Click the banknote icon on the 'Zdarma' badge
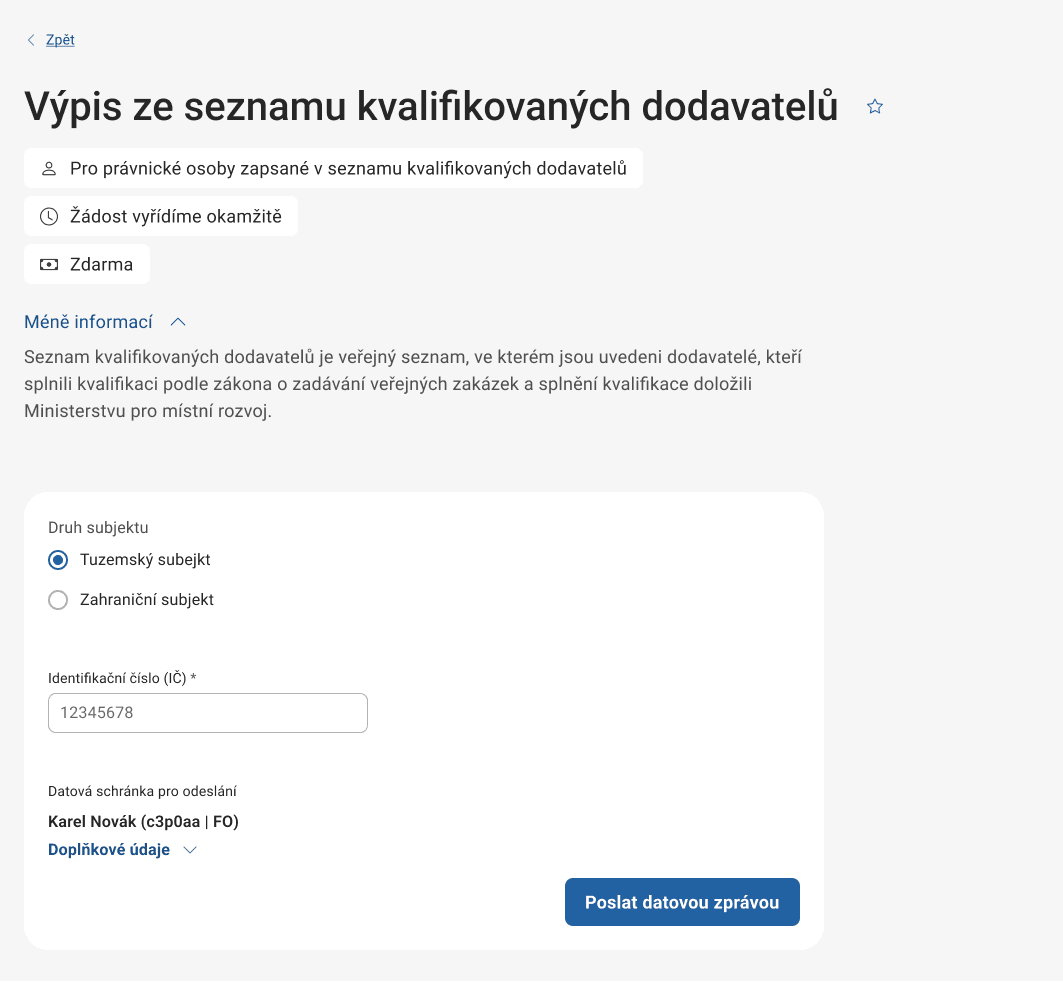1063x998 pixels. 49,264
